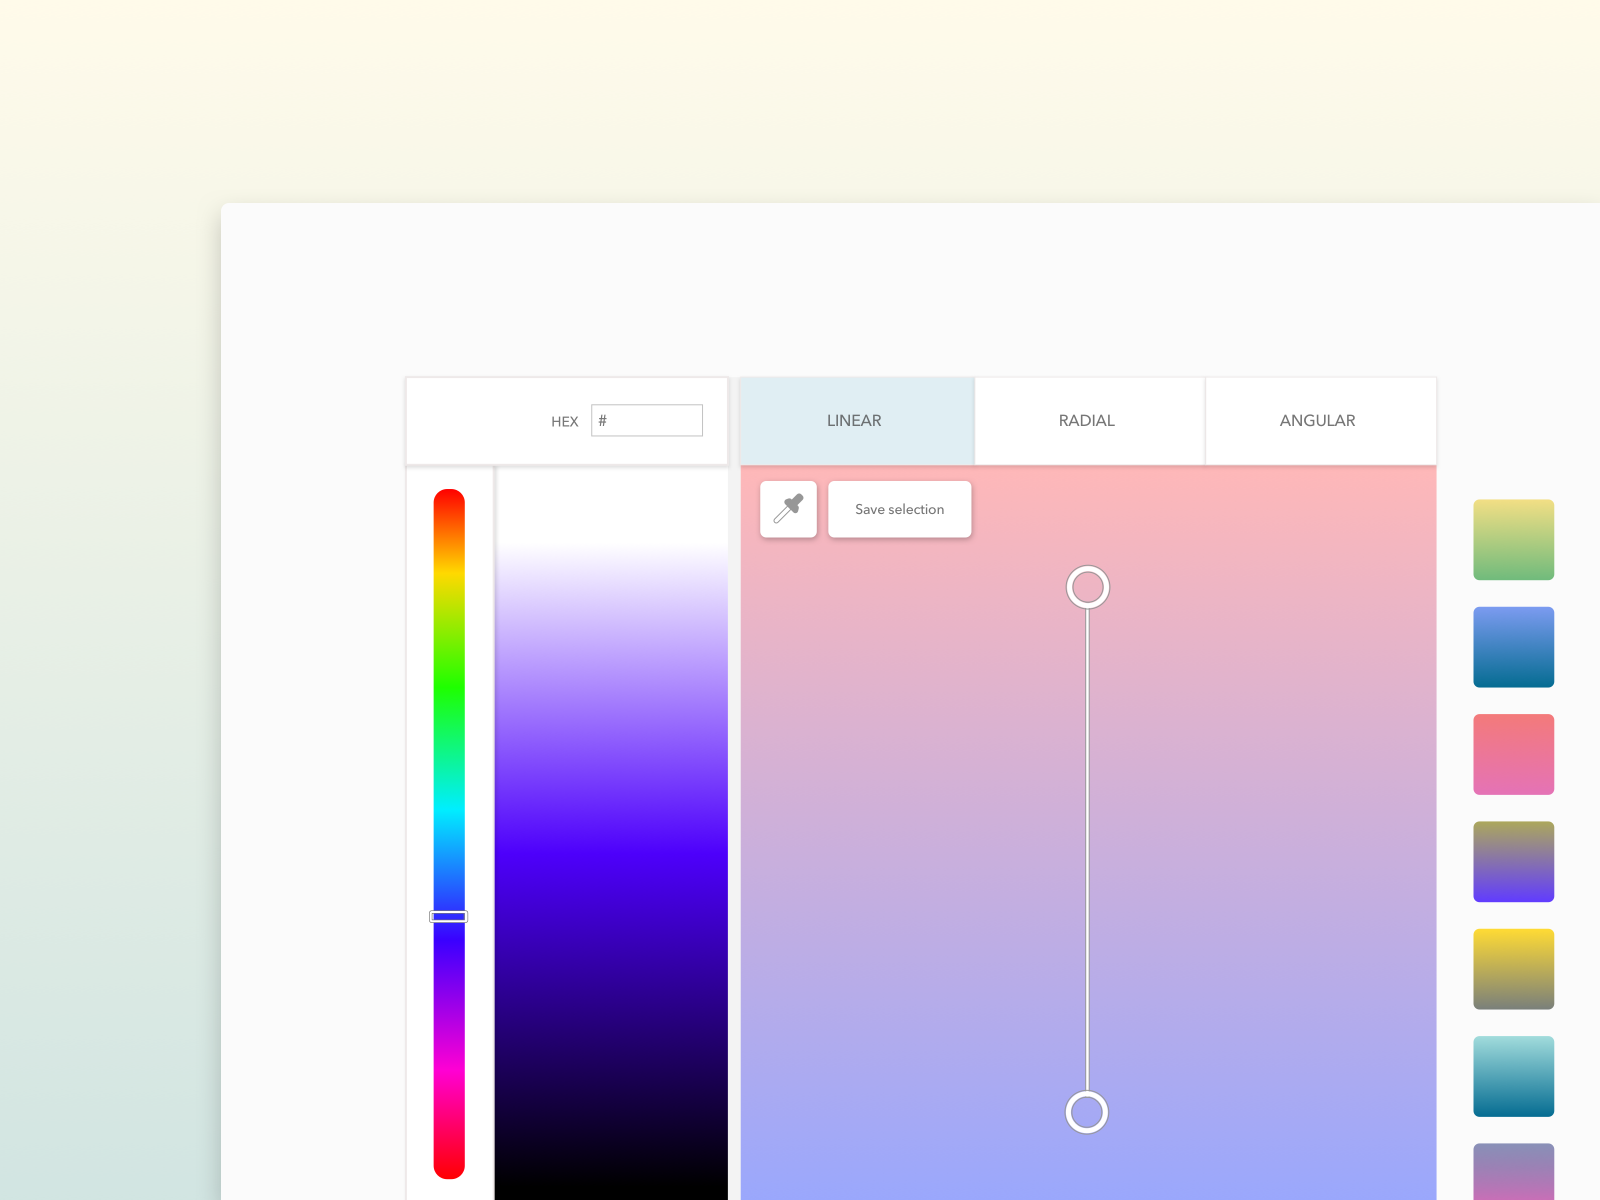This screenshot has height=1200, width=1600.
Task: Select the teal saved gradient swatch
Action: (1513, 1075)
